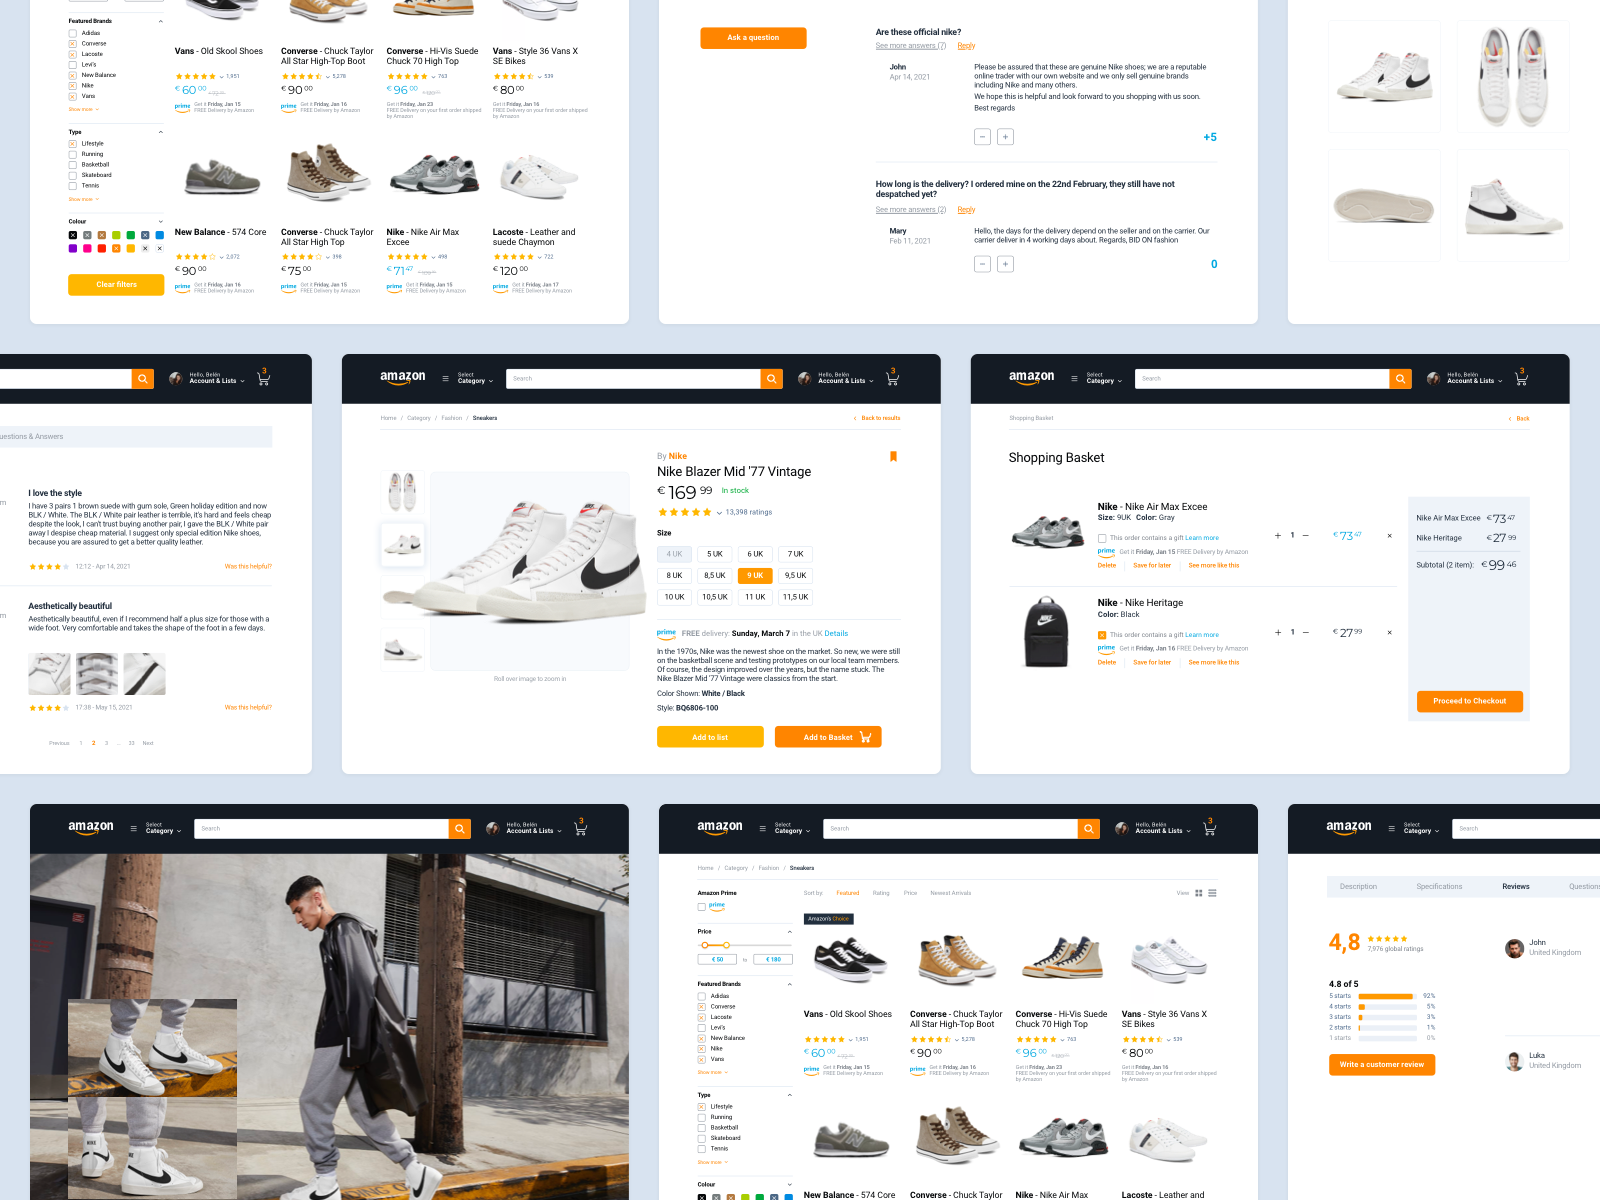
Task: Expand See more answers (7) under the question
Action: click(909, 45)
